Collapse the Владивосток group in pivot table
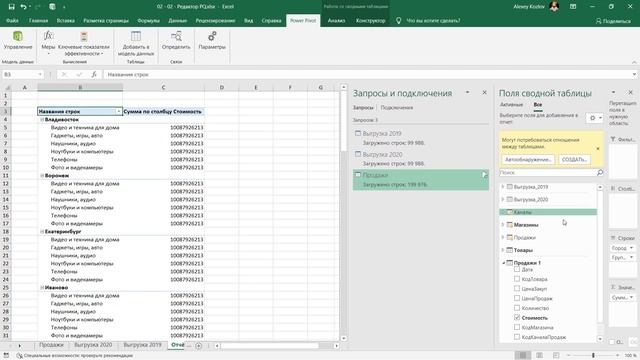Viewport: 640px width, 360px height. point(42,120)
